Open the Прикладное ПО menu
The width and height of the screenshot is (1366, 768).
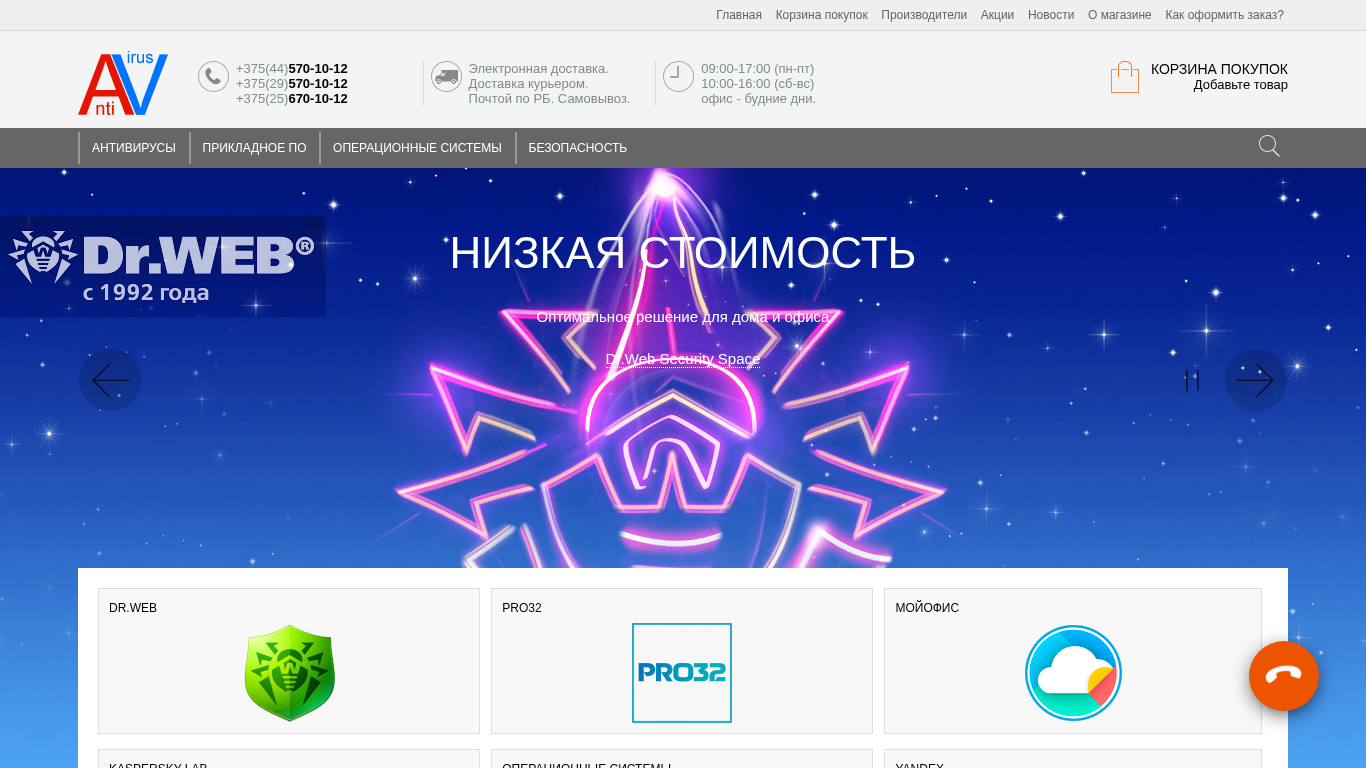click(254, 148)
